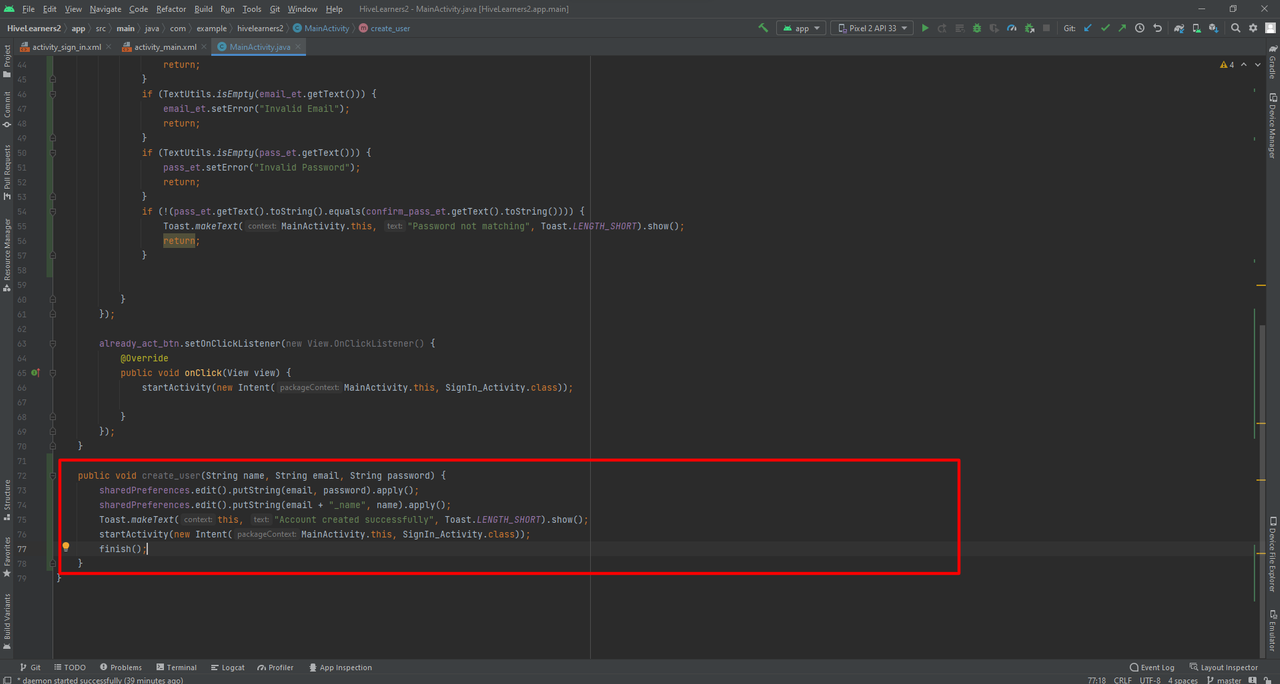Open the app run configuration dropdown

click(x=801, y=28)
